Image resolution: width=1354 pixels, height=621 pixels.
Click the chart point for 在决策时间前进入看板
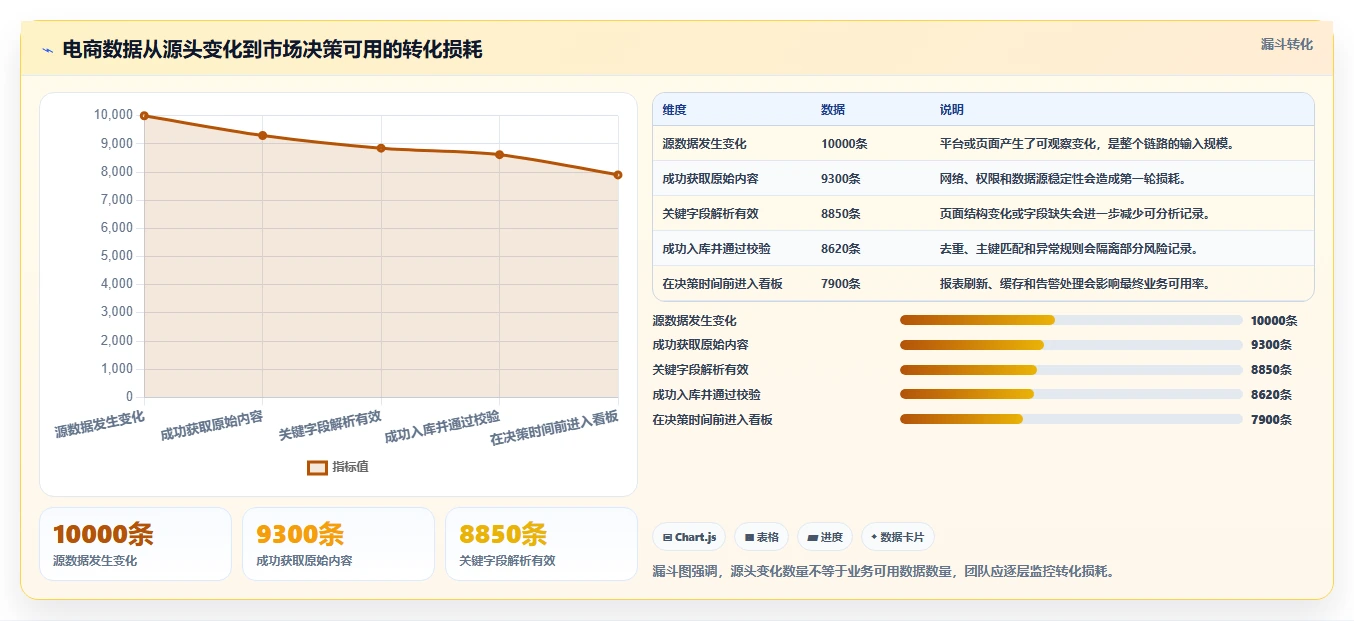618,175
